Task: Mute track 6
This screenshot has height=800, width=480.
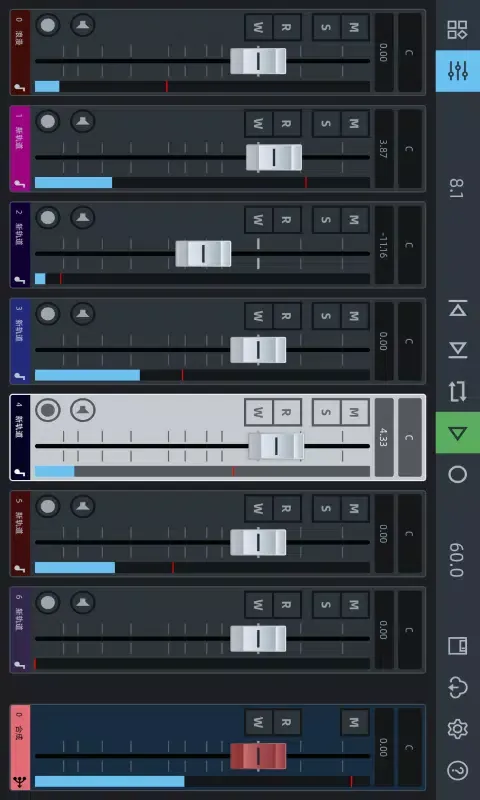Action: coord(355,605)
